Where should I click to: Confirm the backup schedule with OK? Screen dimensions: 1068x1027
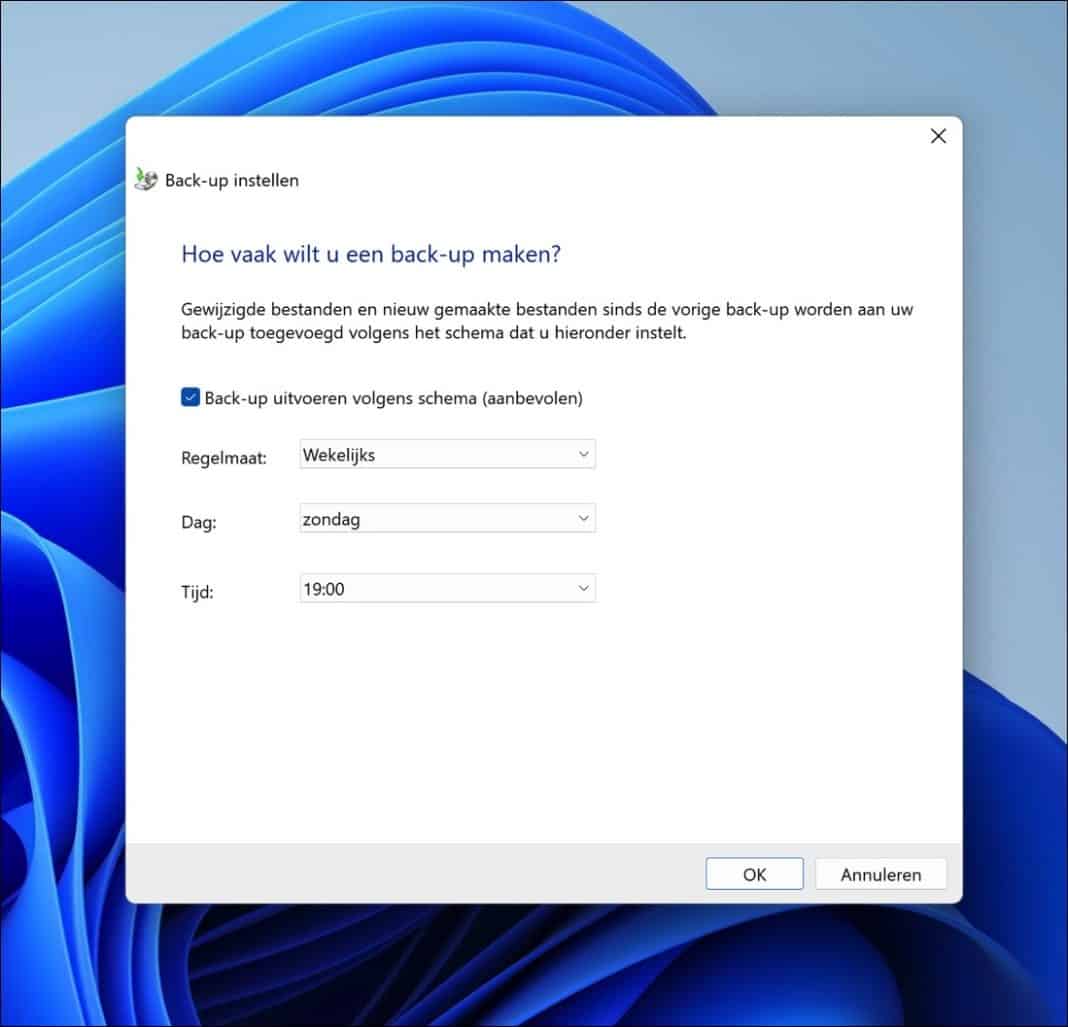click(754, 873)
